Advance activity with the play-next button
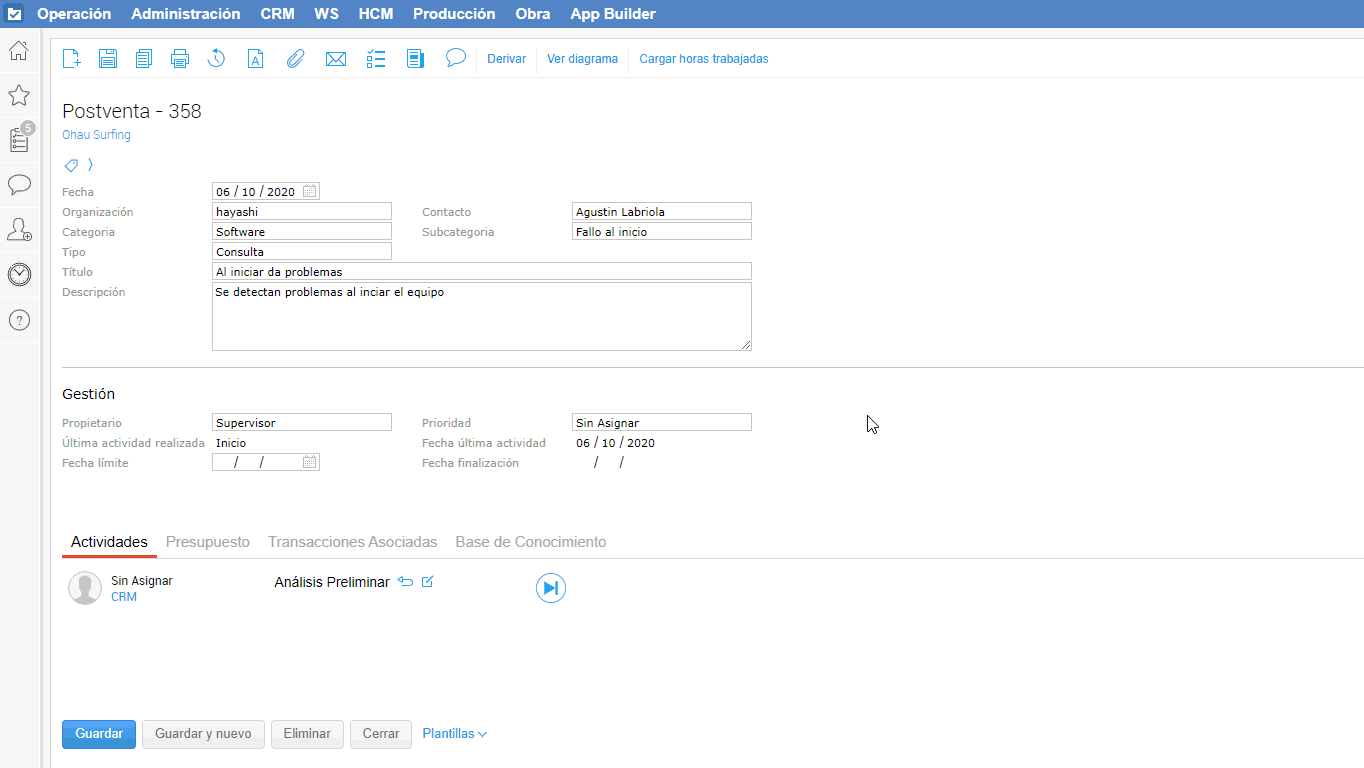 click(x=550, y=588)
